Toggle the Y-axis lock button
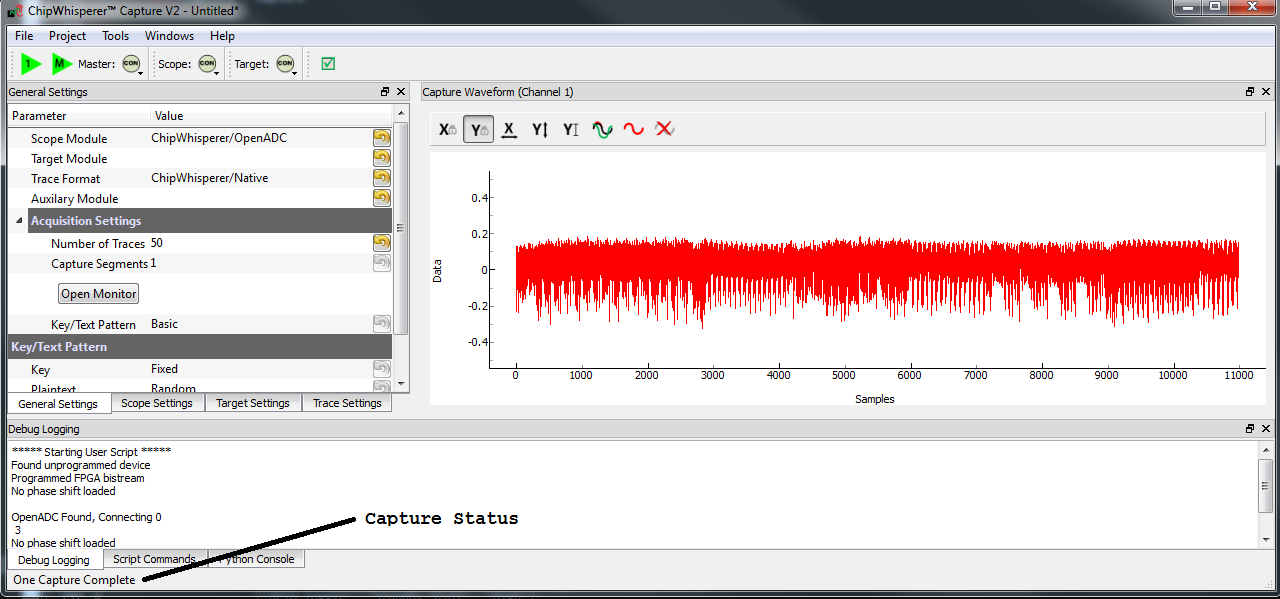1280x599 pixels. tap(478, 129)
